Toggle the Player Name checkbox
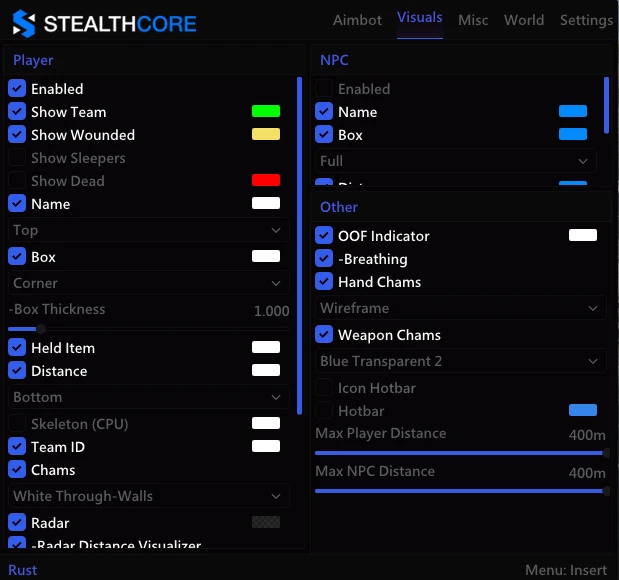The width and height of the screenshot is (619, 580). pos(17,203)
